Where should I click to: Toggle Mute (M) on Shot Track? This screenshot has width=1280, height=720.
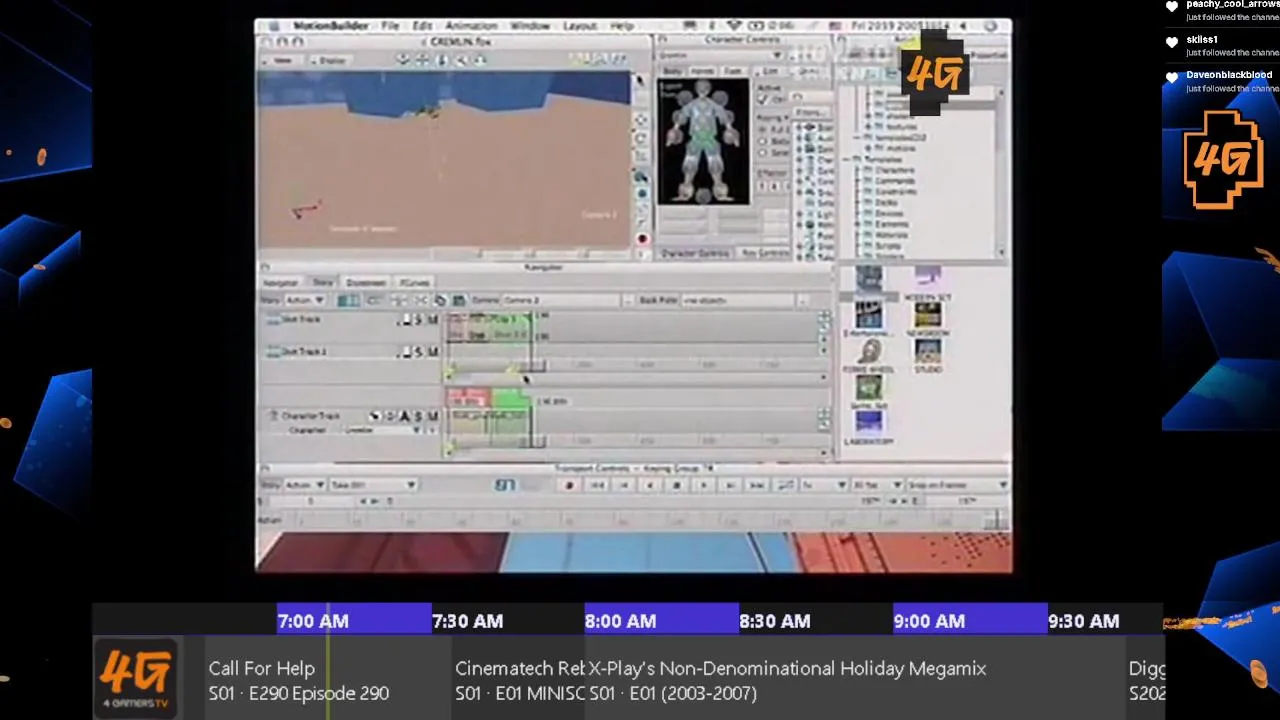tap(433, 319)
